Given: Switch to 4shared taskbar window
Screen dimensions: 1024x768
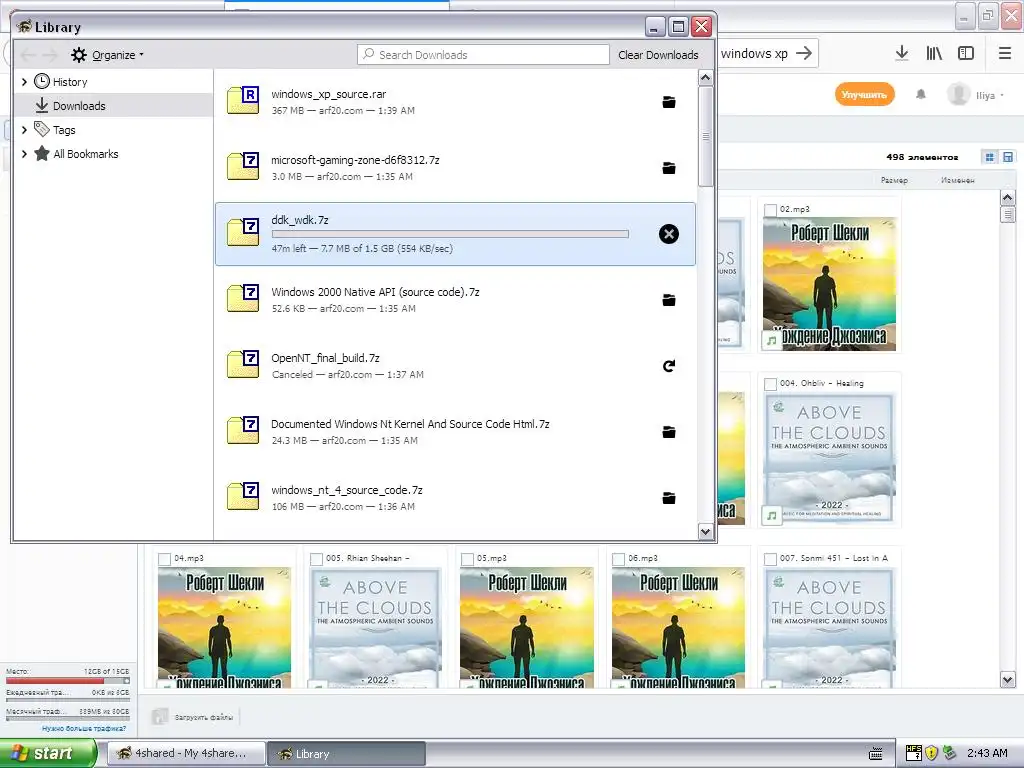Looking at the screenshot, I should coord(186,754).
